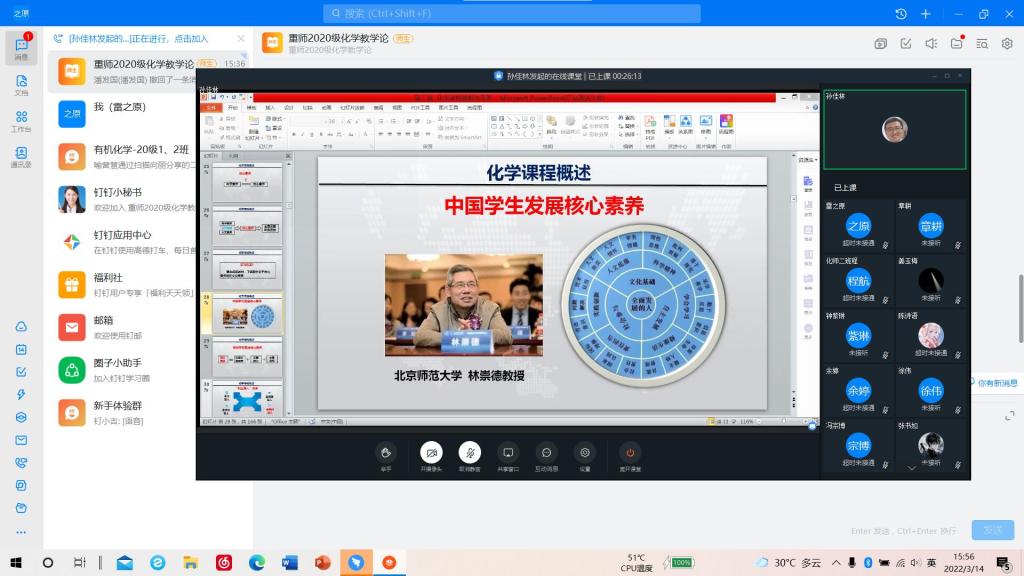Expand the participant list down chevron
This screenshot has height=576, width=1024.
pos(910,466)
